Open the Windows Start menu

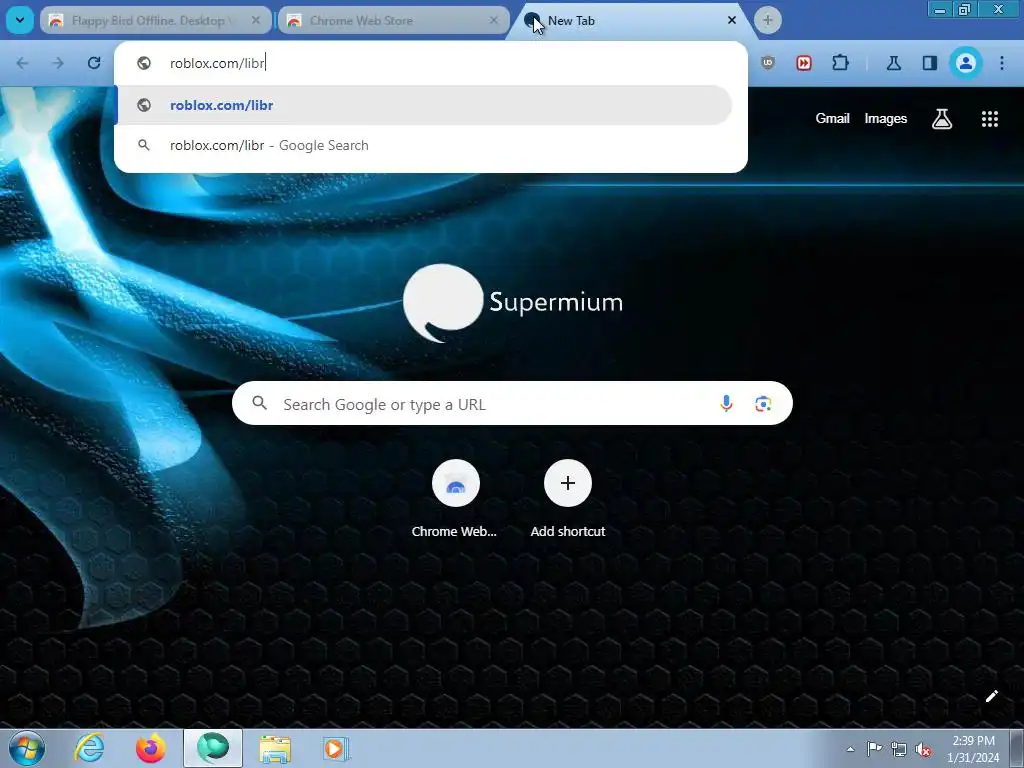click(27, 748)
